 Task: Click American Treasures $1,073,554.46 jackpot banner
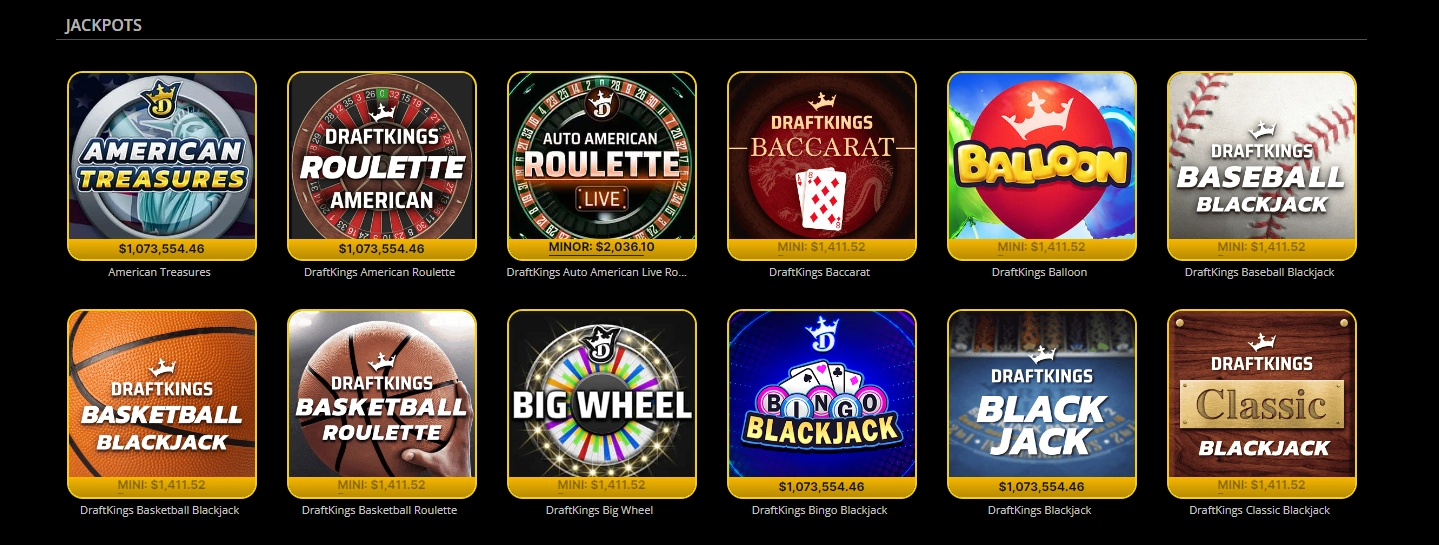[x=161, y=249]
